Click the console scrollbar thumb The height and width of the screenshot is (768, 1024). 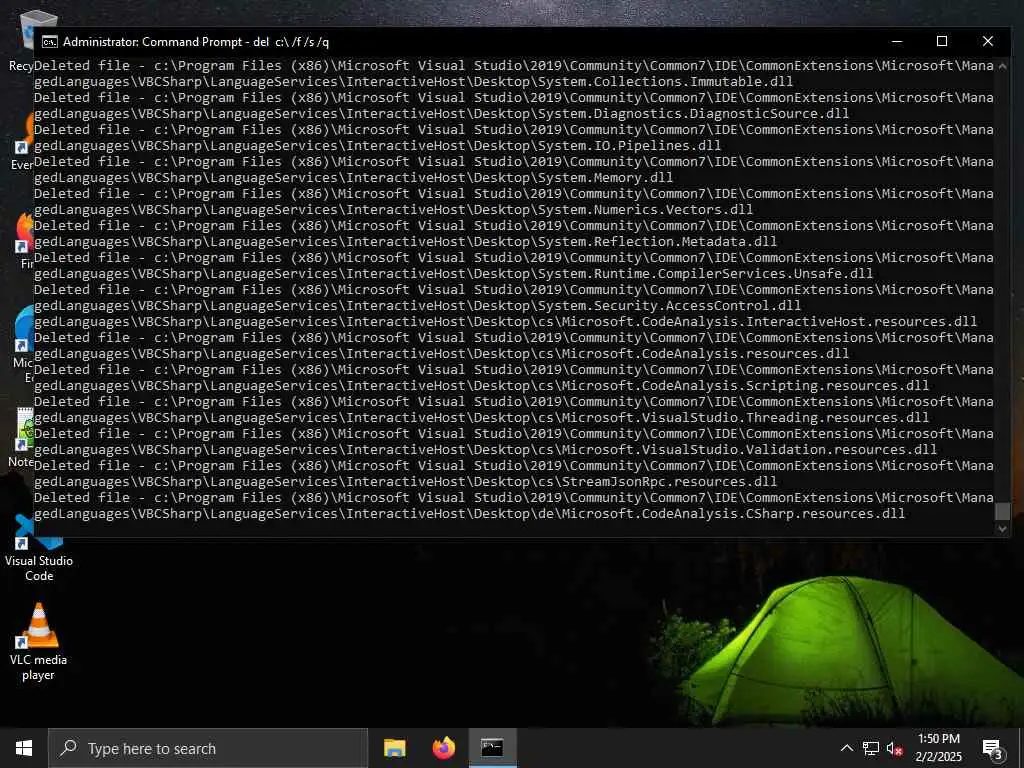point(1002,511)
